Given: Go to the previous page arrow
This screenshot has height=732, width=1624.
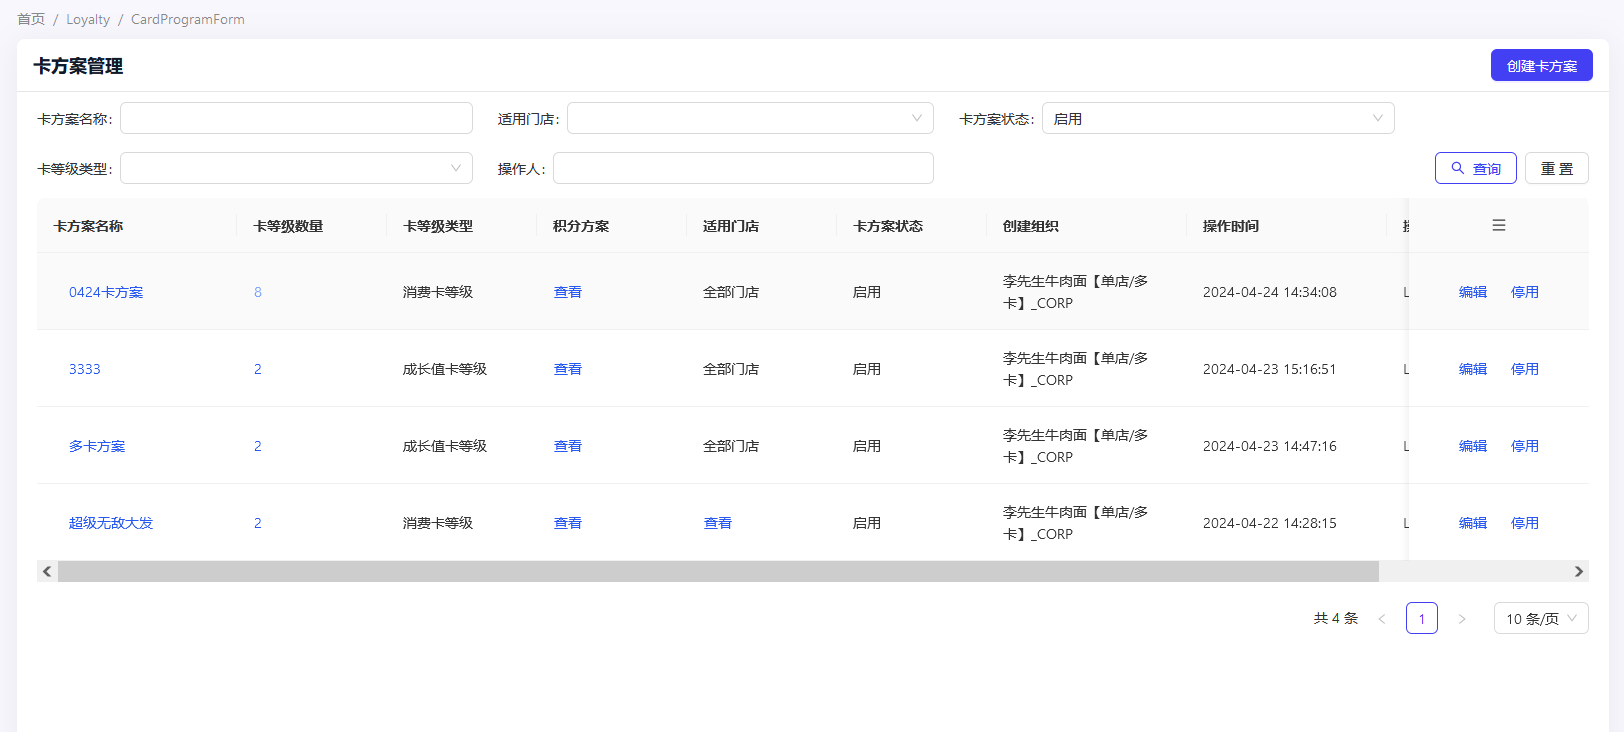Looking at the screenshot, I should point(1382,619).
